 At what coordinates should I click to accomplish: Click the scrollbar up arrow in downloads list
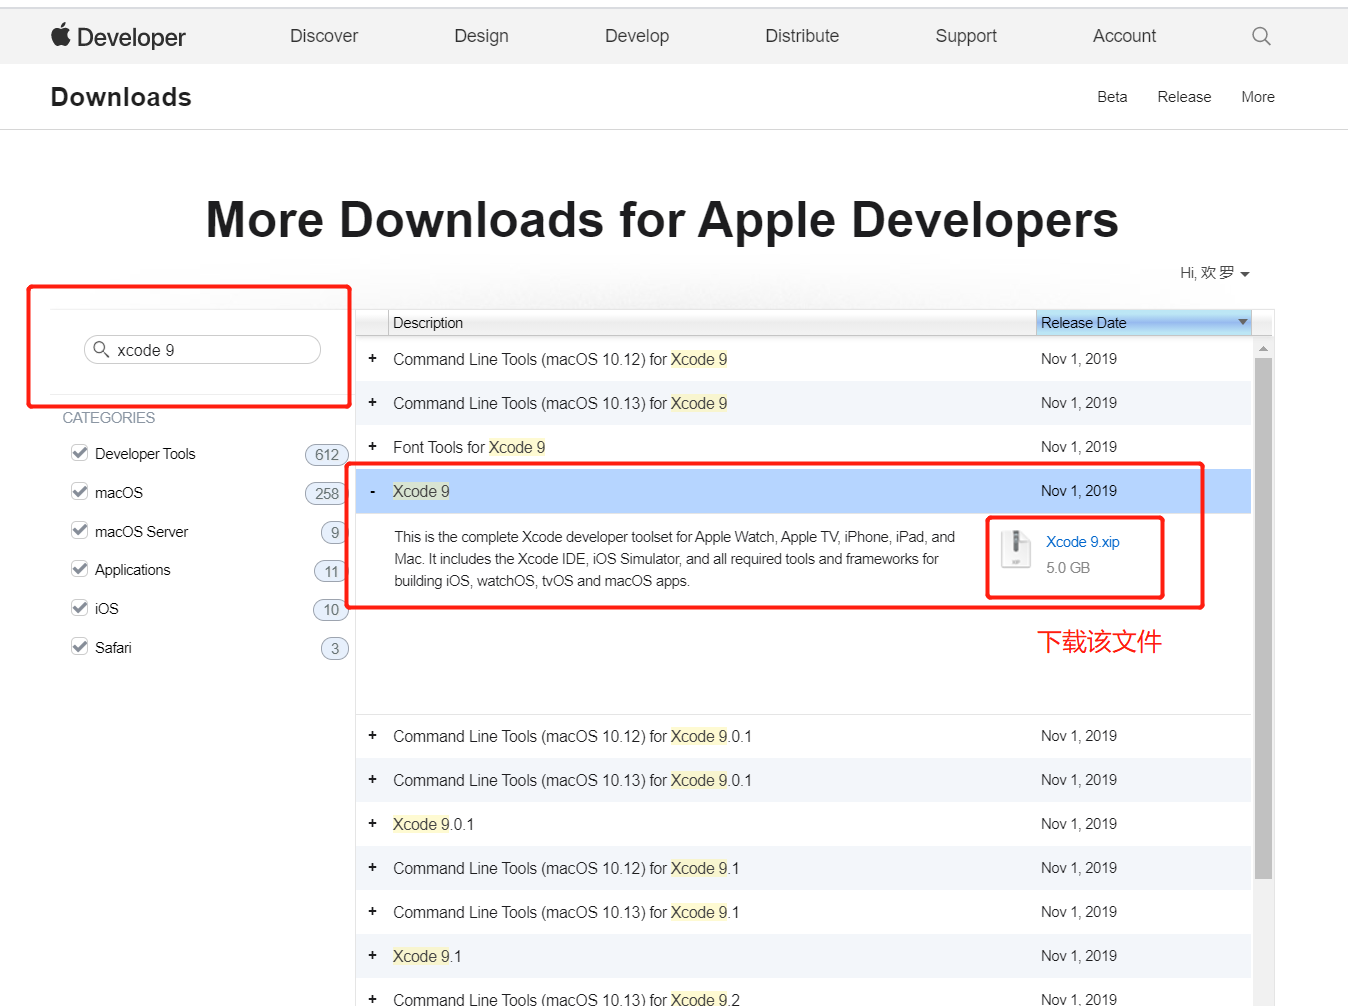(1263, 348)
